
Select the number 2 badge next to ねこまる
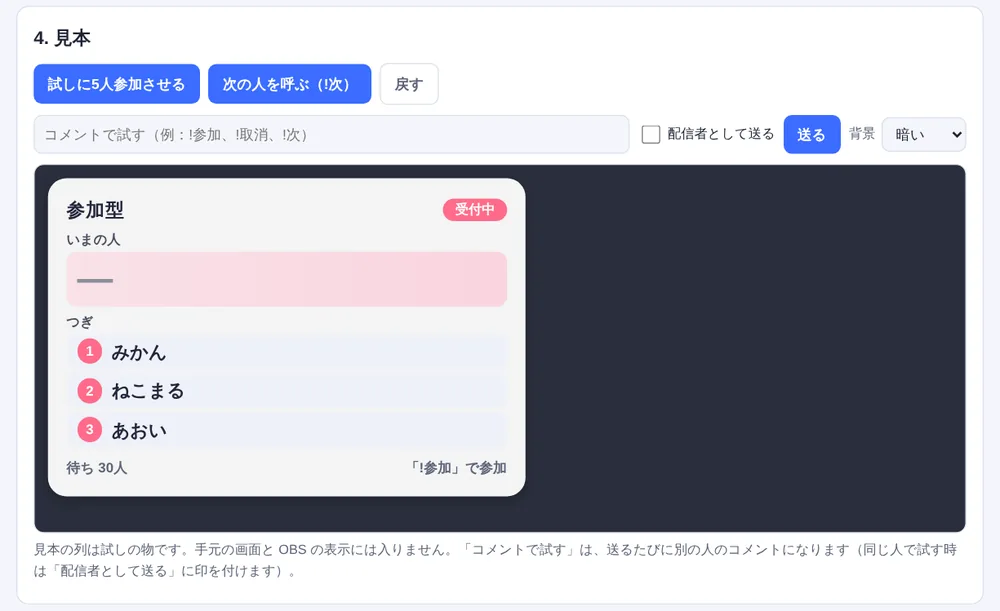click(90, 391)
